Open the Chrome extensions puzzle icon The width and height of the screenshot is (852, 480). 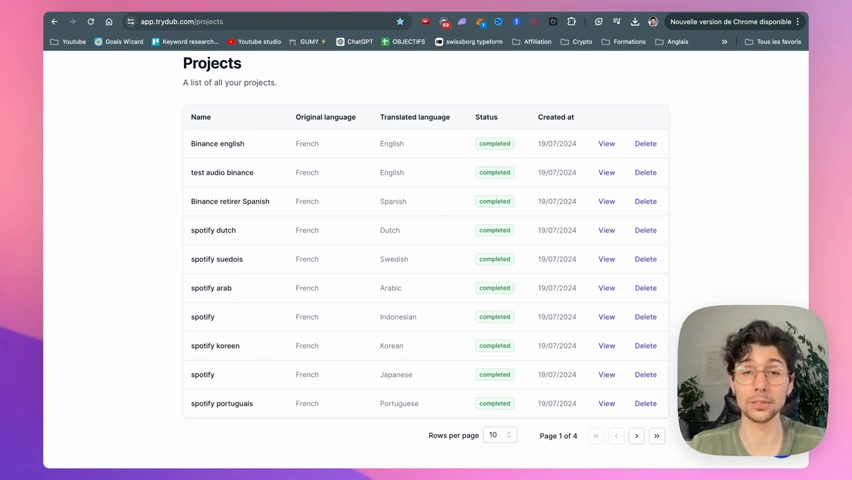(571, 22)
